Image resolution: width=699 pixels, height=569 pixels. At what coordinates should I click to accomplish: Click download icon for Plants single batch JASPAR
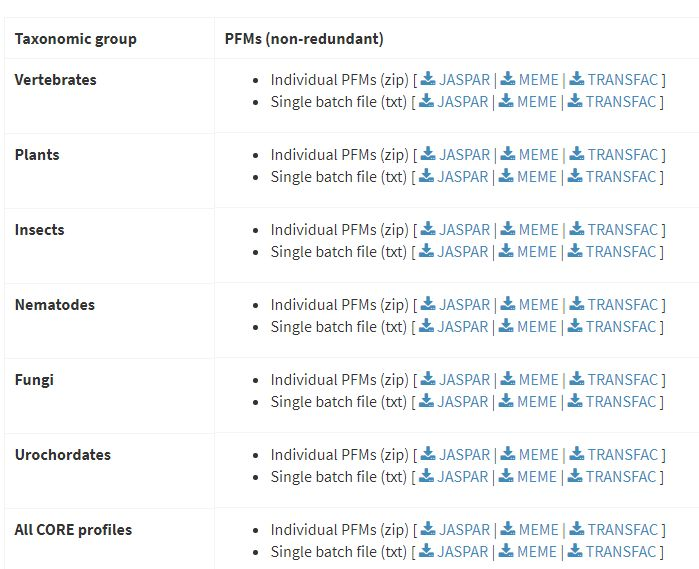(426, 177)
